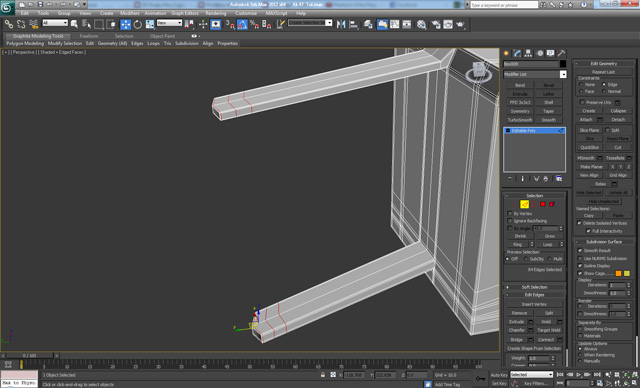Select the None constraint radio button

pyautogui.click(x=581, y=84)
